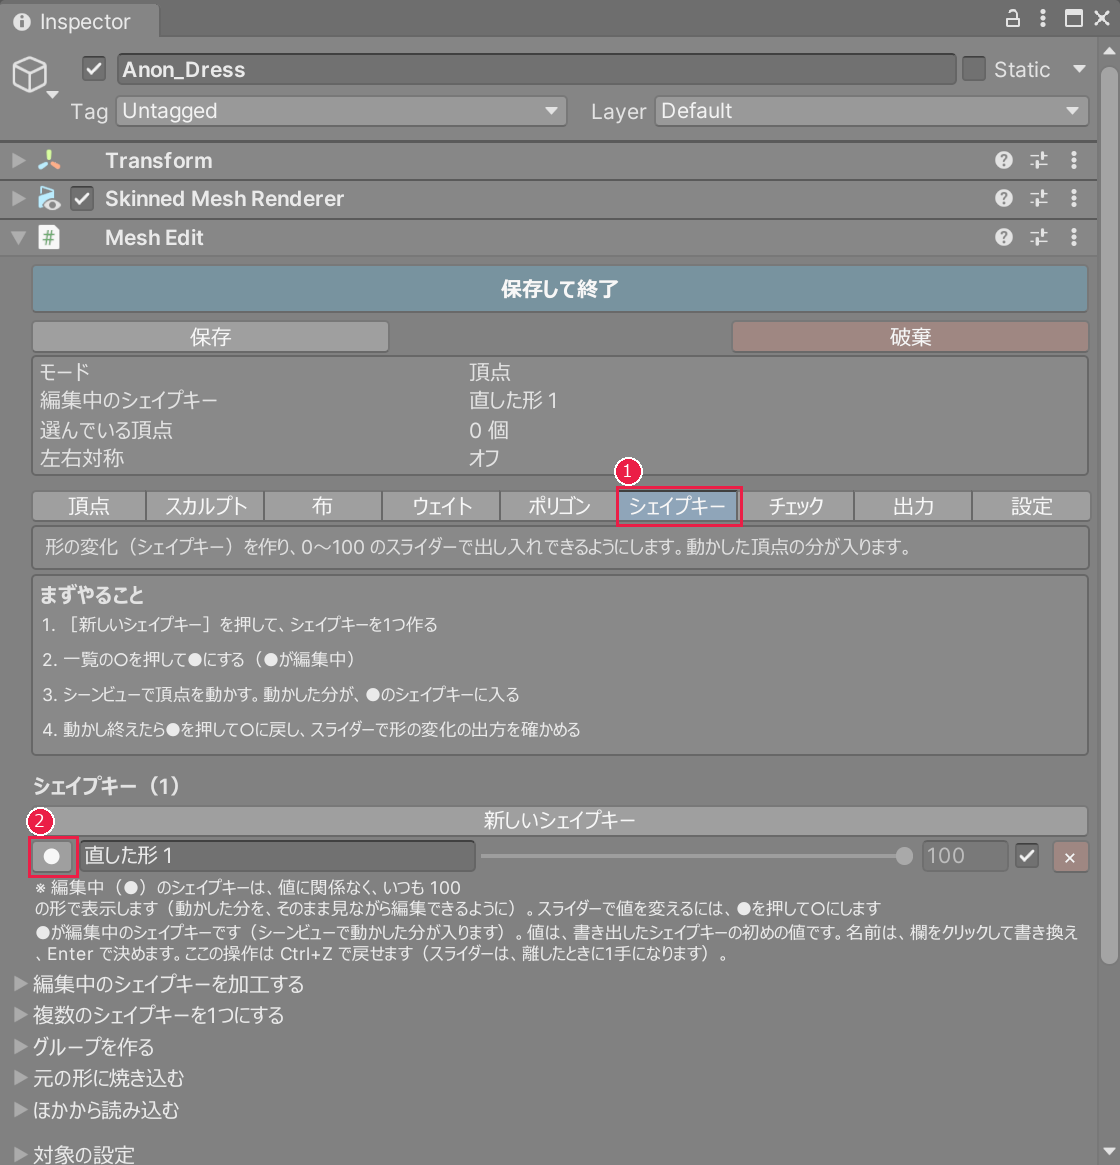Image resolution: width=1120 pixels, height=1165 pixels.
Task: Toggle Anon_Dress active checkbox
Action: click(94, 69)
